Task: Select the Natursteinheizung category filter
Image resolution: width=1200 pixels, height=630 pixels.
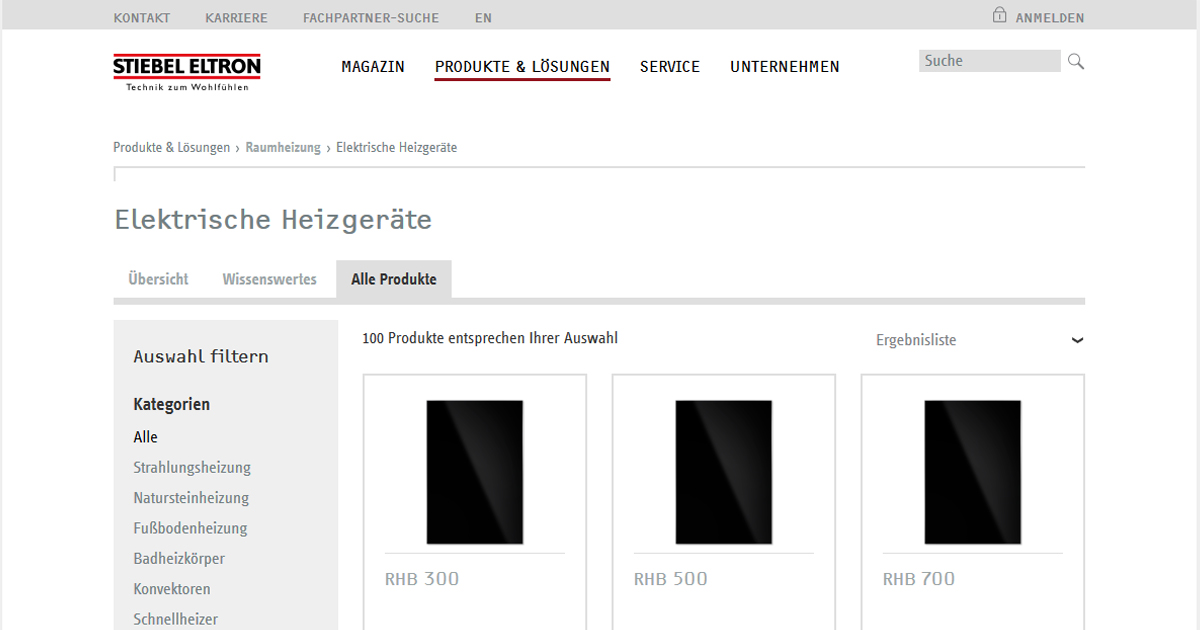Action: pos(190,497)
